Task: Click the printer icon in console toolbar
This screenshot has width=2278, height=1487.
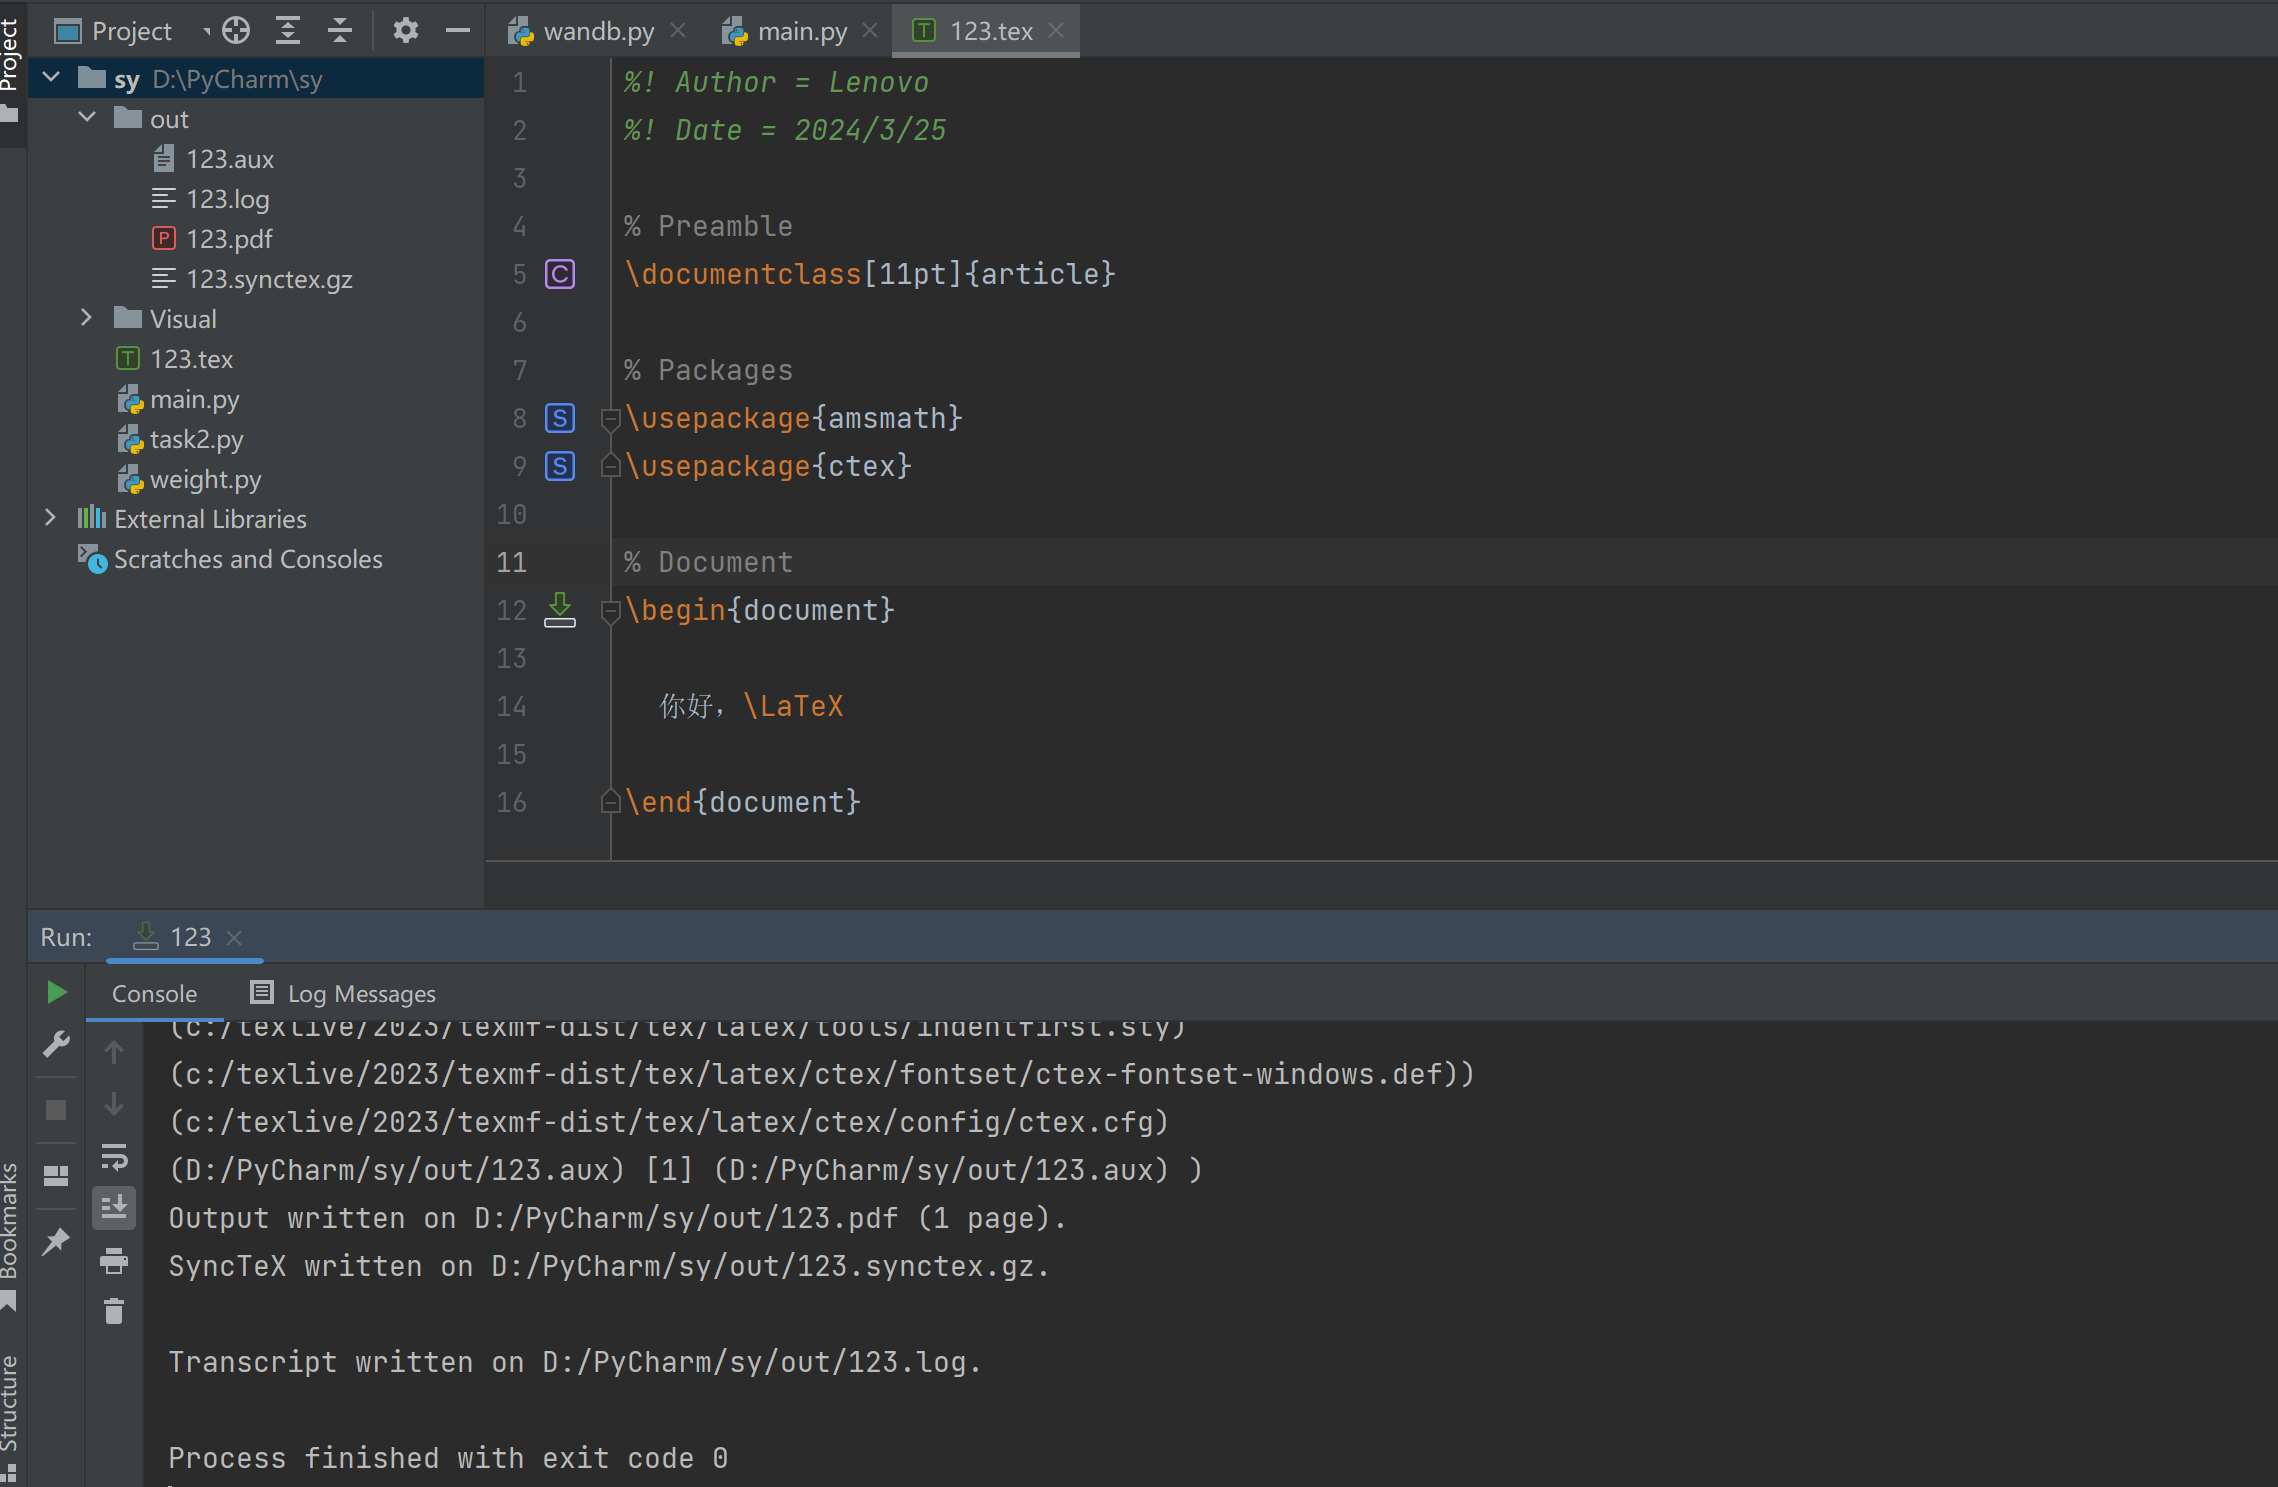Action: pos(114,1261)
